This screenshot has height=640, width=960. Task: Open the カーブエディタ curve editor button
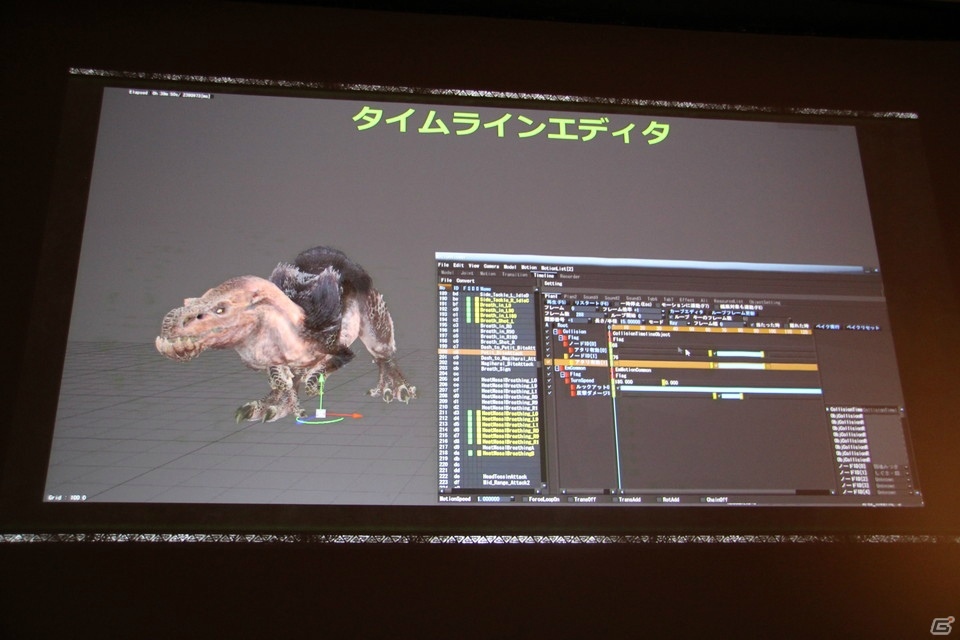coord(687,312)
